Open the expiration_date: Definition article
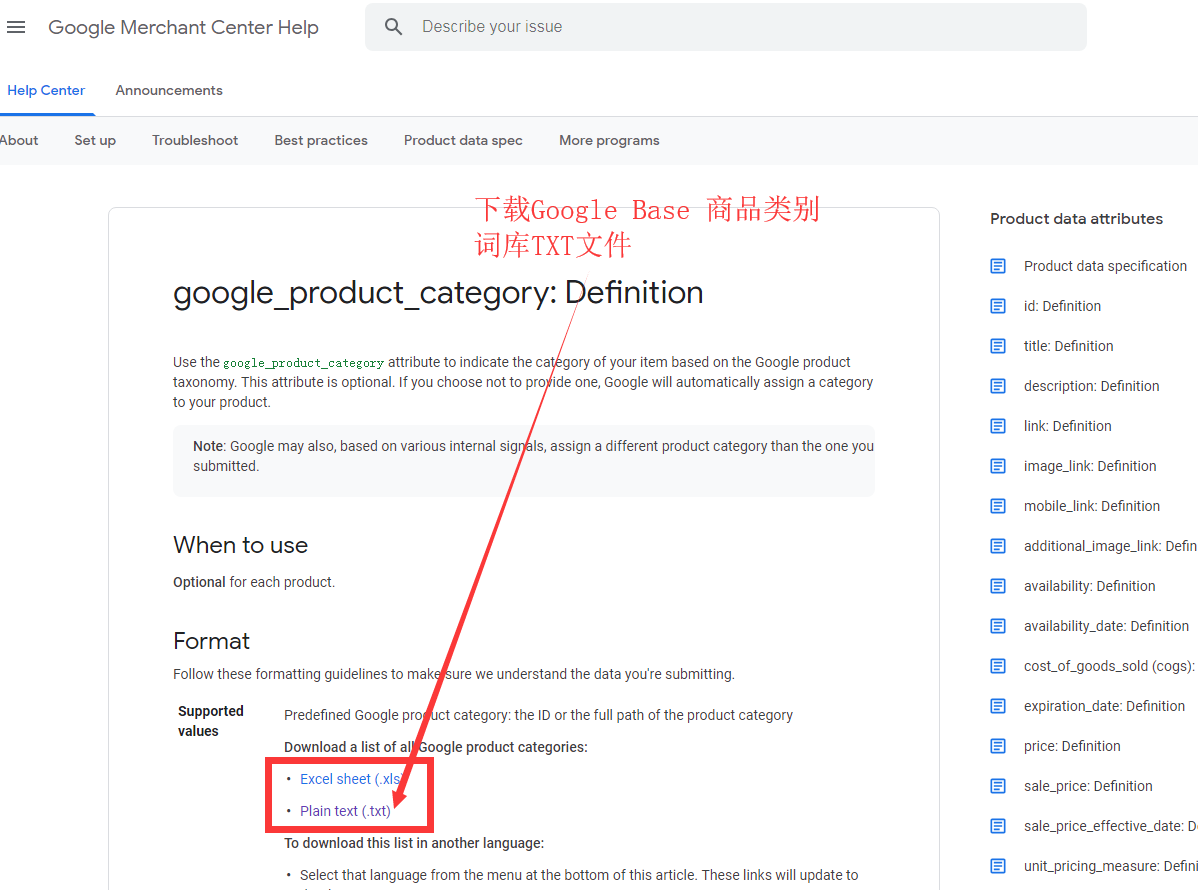1198x890 pixels. click(x=1104, y=706)
